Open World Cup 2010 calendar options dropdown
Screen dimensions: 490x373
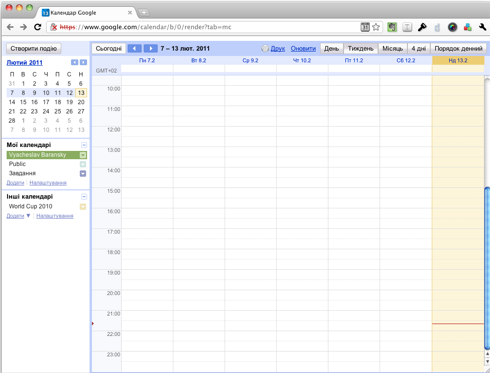pos(83,207)
